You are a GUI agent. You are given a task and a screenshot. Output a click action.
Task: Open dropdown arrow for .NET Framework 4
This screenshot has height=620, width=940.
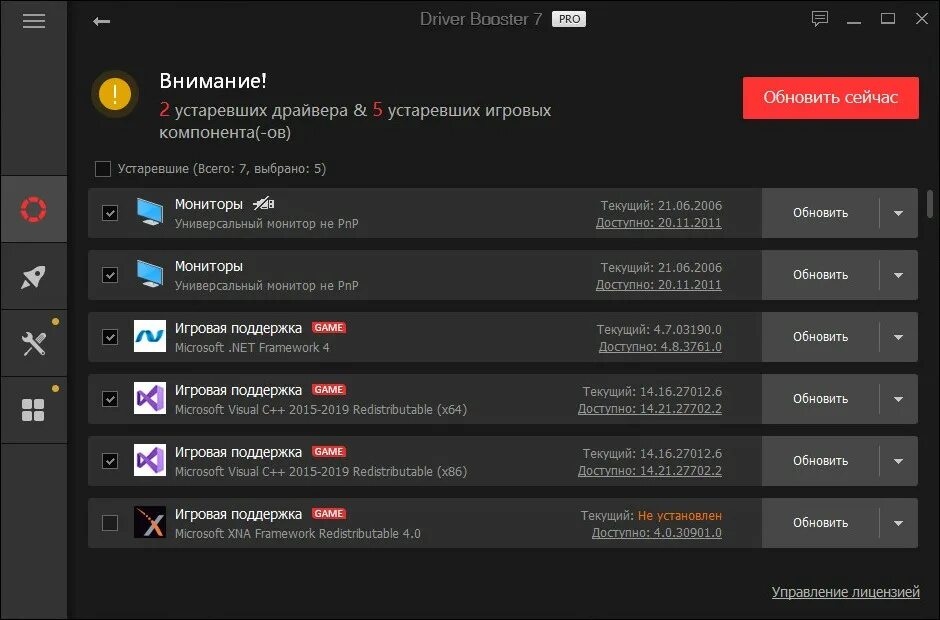(x=898, y=337)
